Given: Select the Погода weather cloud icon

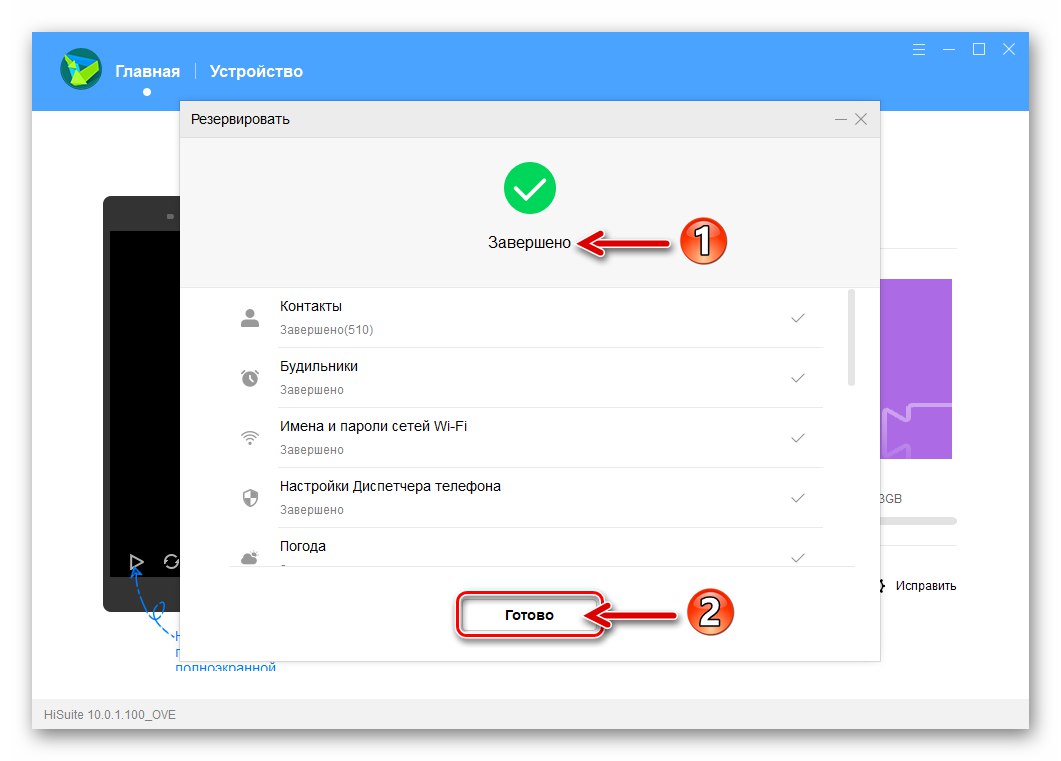Looking at the screenshot, I should coord(250,557).
